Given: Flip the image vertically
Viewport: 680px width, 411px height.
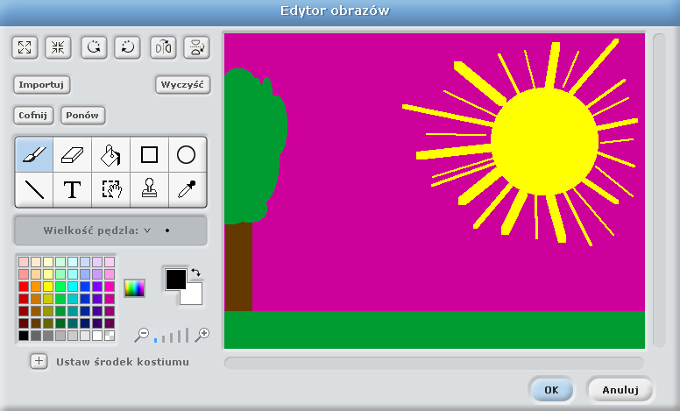Looking at the screenshot, I should click(197, 47).
